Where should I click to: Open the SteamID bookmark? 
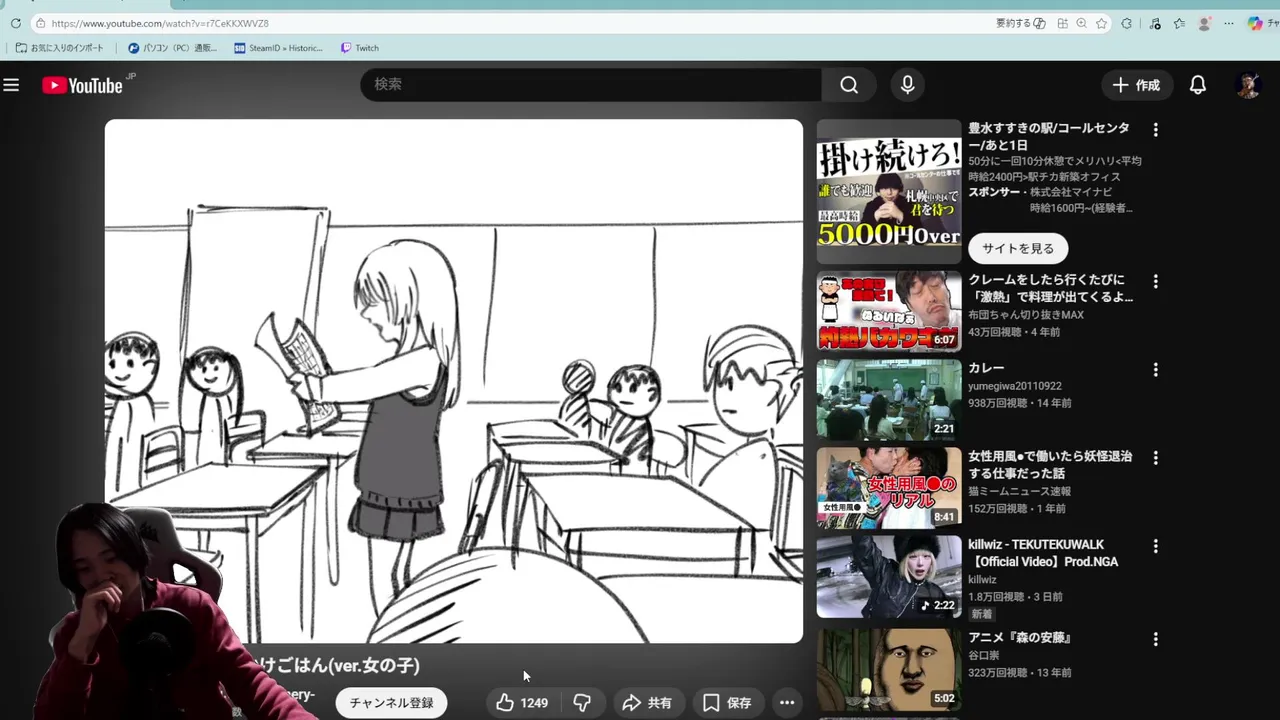[279, 48]
